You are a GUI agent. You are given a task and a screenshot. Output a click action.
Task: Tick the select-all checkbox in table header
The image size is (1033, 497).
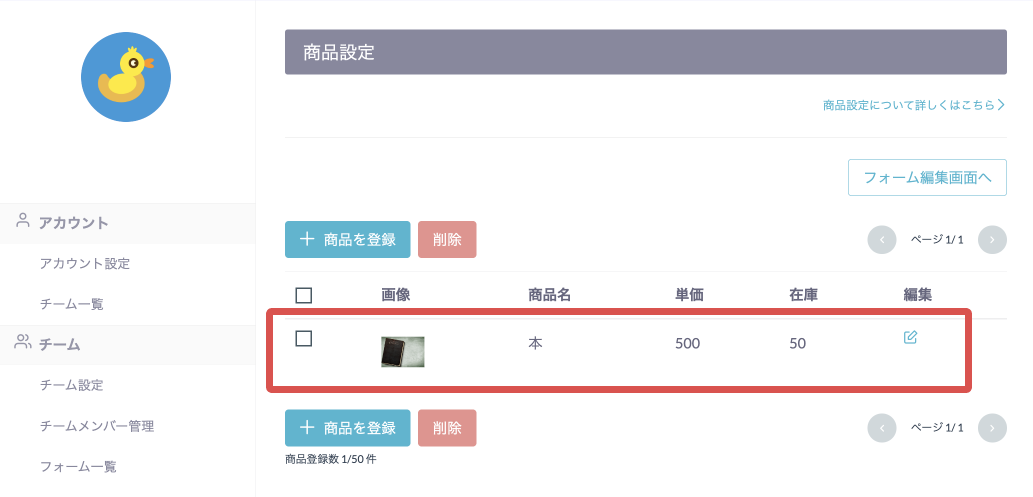[304, 295]
